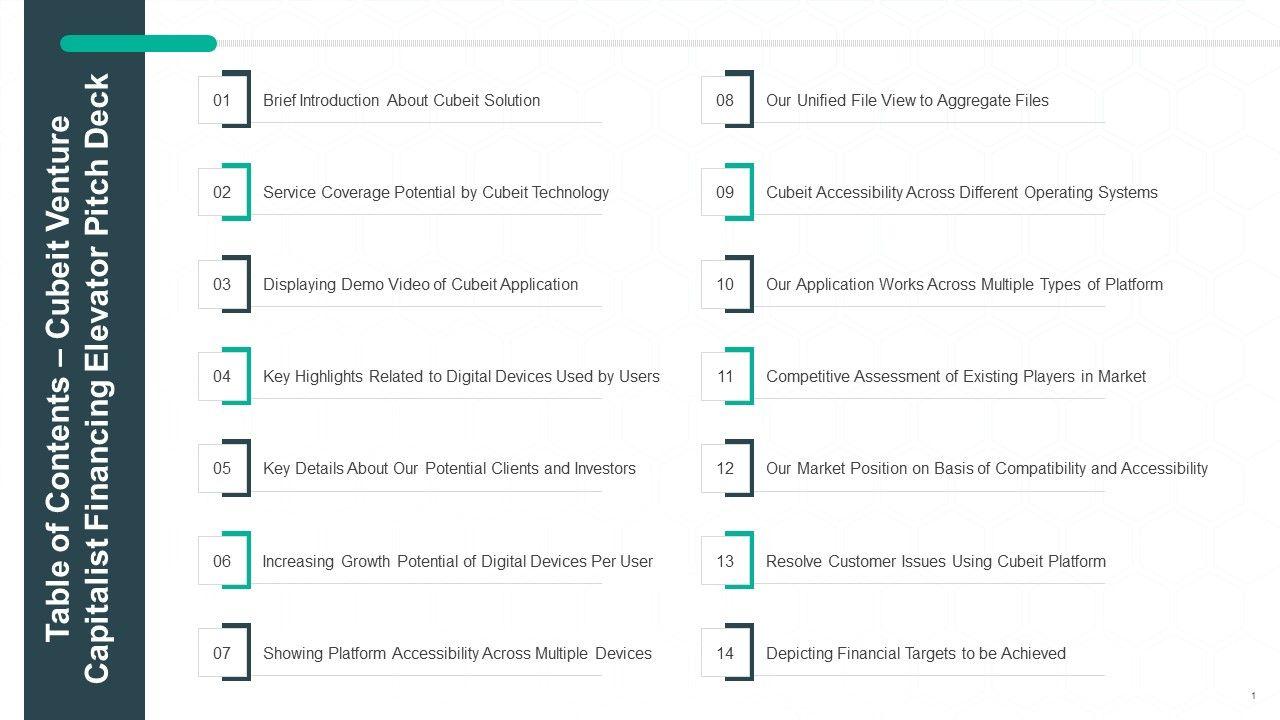Viewport: 1280px width, 720px height.
Task: Select 'Resolve Customer Issues Using Cubeit Platform'
Action: tap(935, 561)
